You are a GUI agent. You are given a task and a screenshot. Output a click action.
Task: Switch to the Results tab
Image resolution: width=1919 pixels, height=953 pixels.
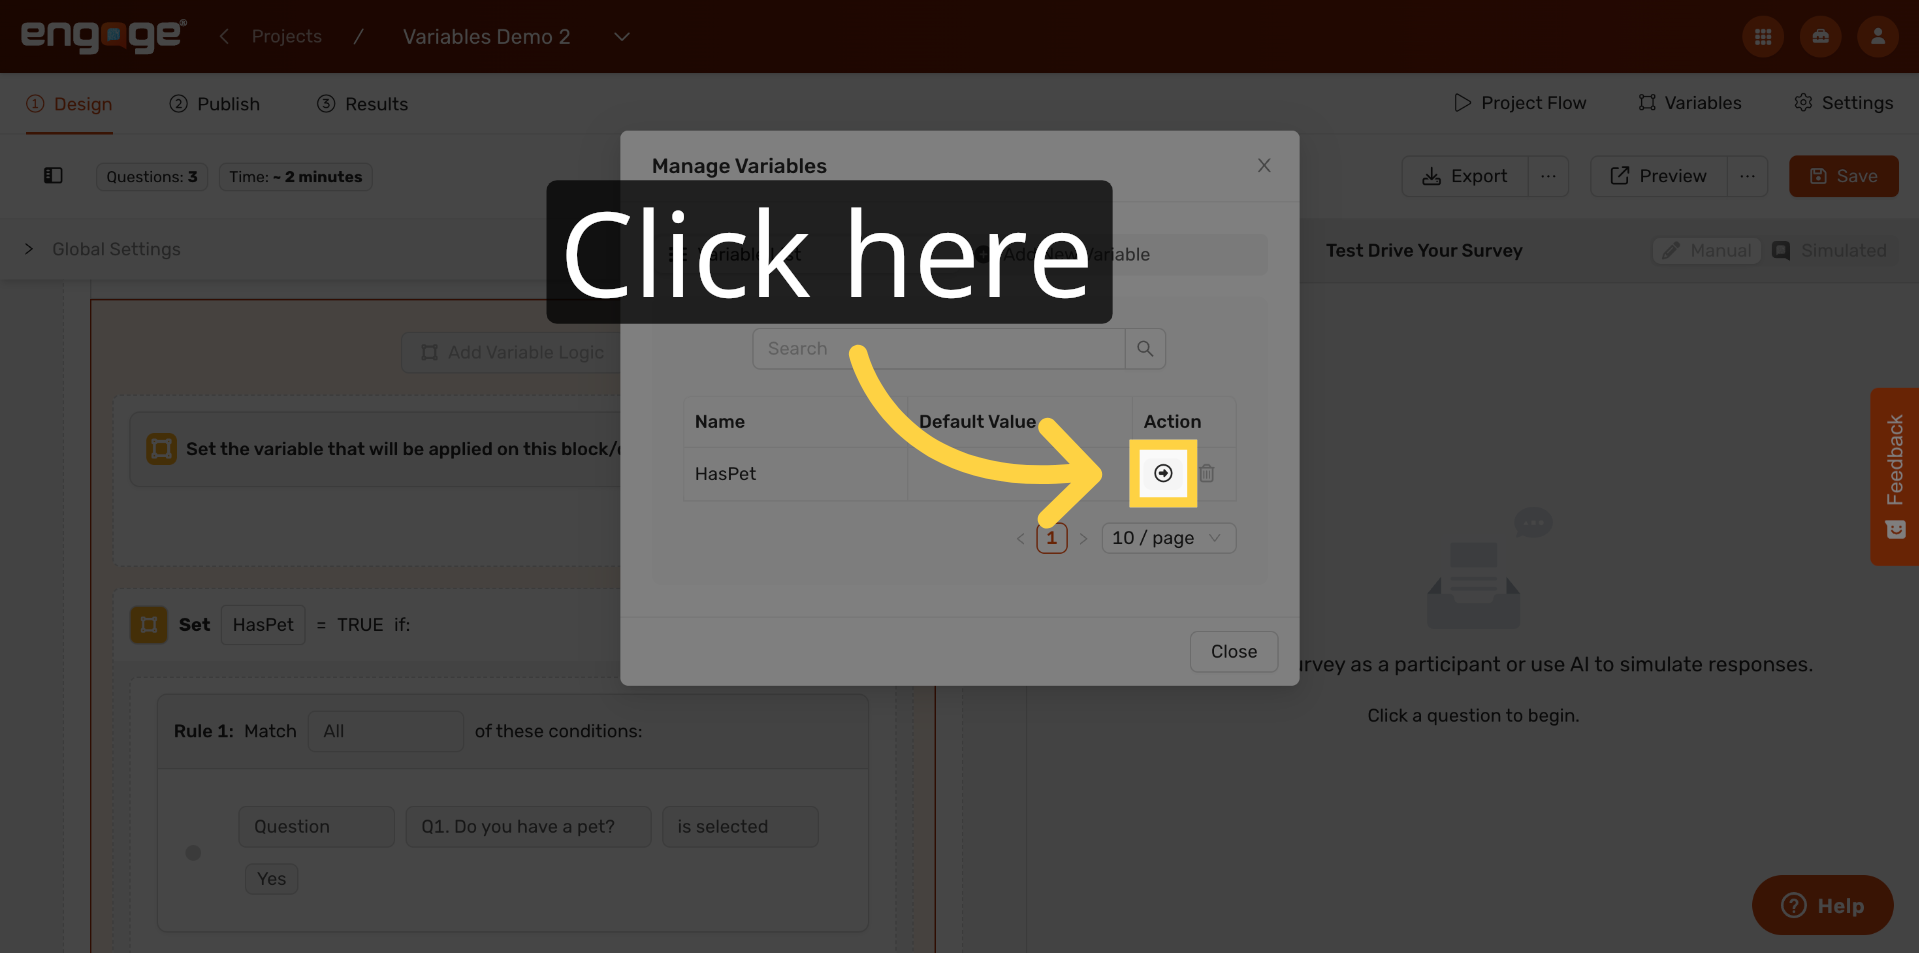(362, 104)
